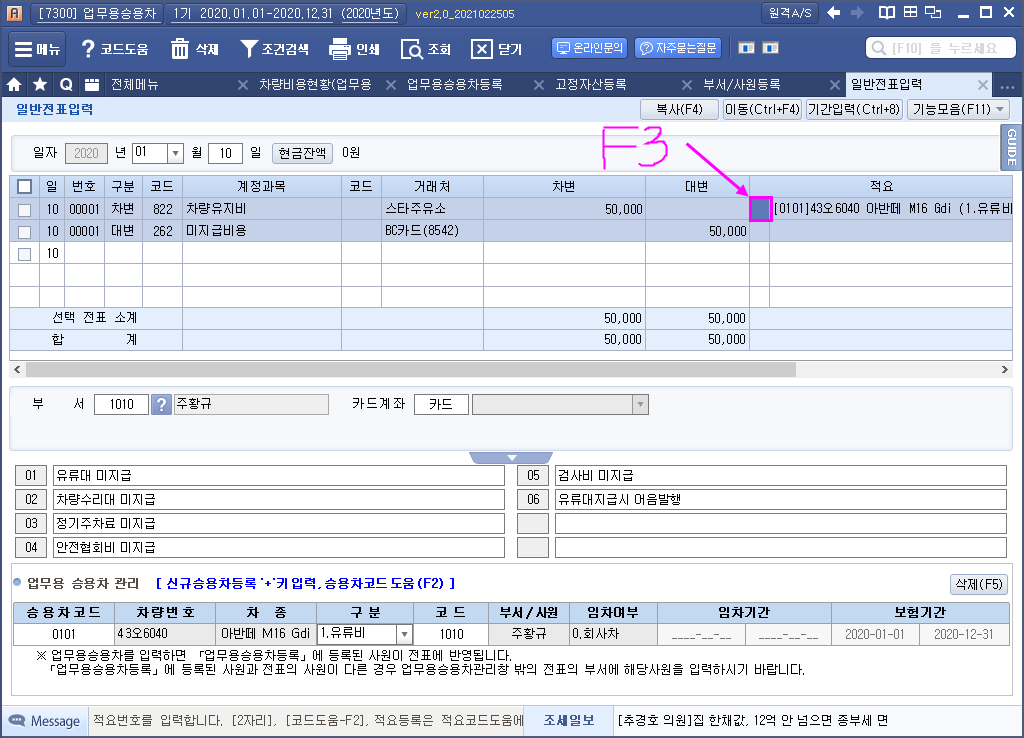Open the tab overflow ellipsis
Viewport: 1024px width, 738px height.
click(x=1007, y=86)
